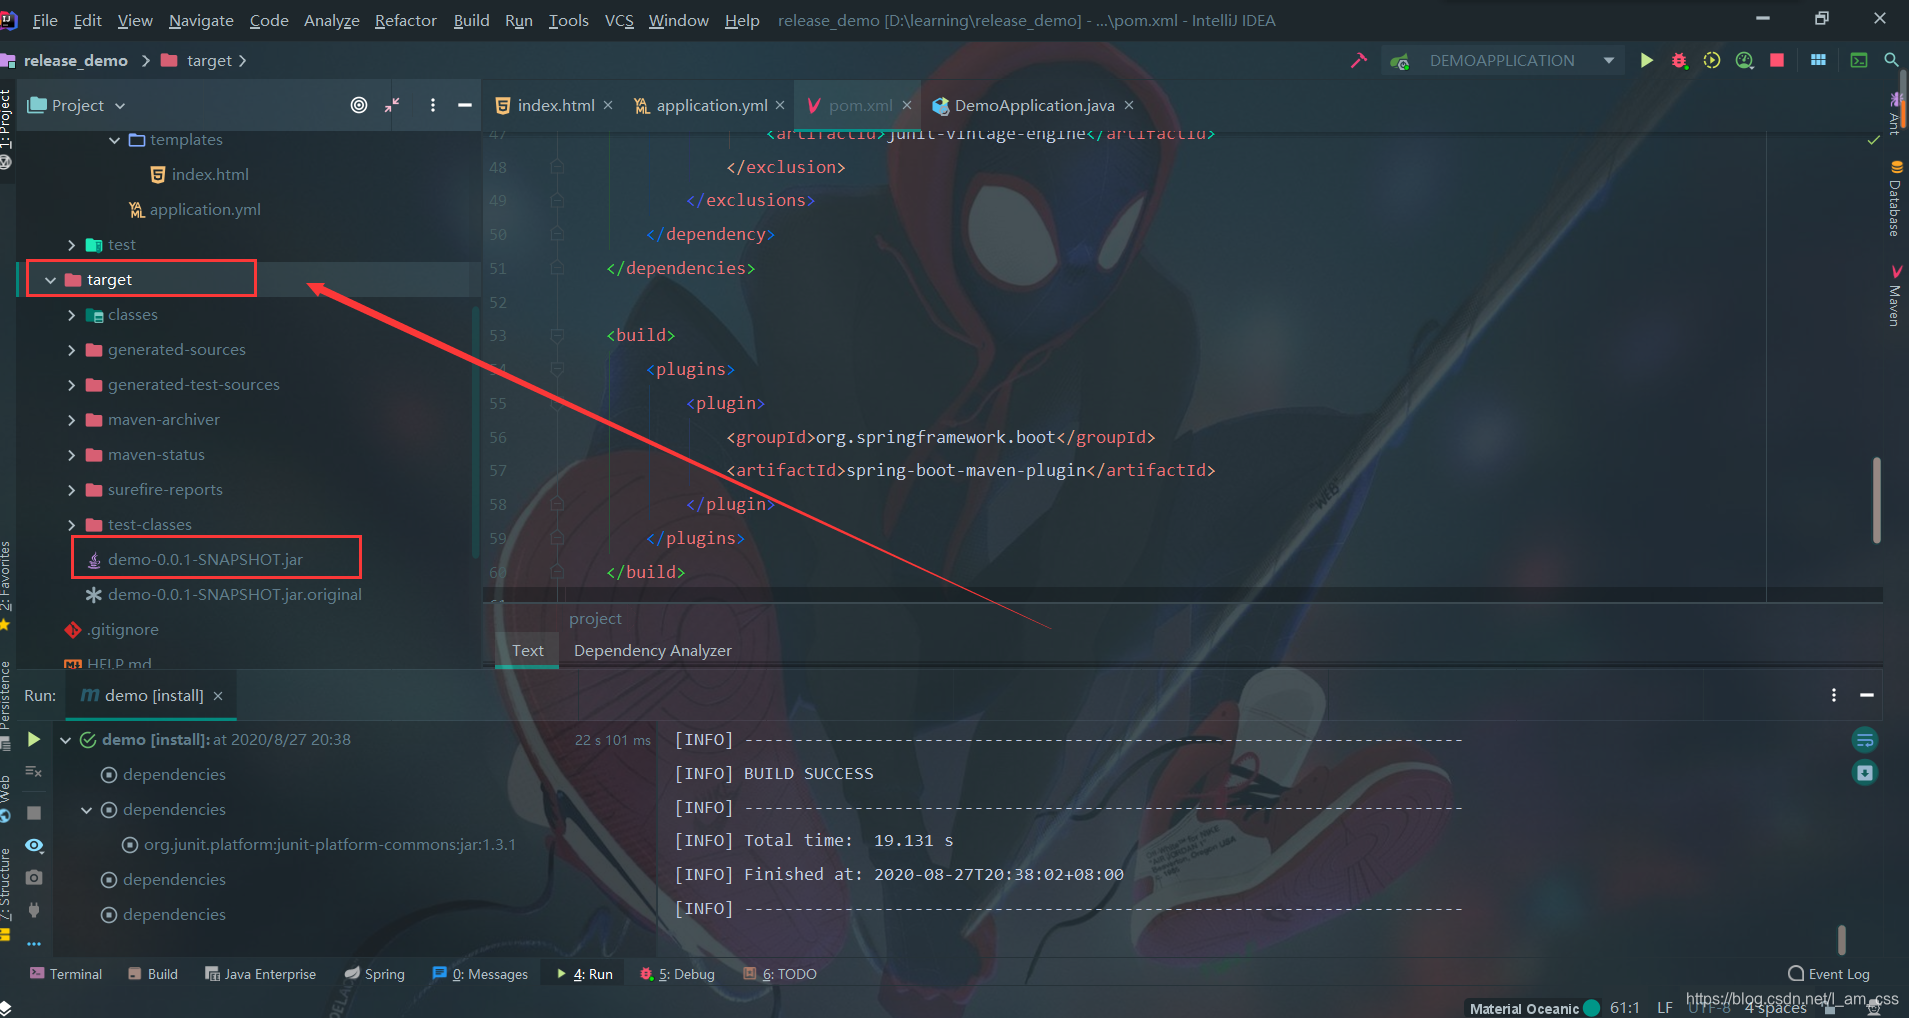Open Project Structure icon in toolbar
This screenshot has height=1018, width=1909.
tap(1818, 60)
